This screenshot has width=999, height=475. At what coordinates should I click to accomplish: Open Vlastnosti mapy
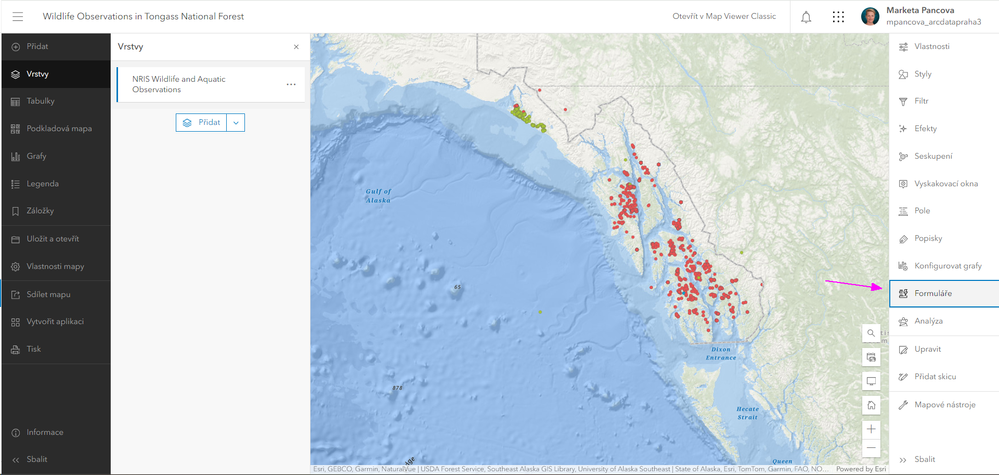55,267
